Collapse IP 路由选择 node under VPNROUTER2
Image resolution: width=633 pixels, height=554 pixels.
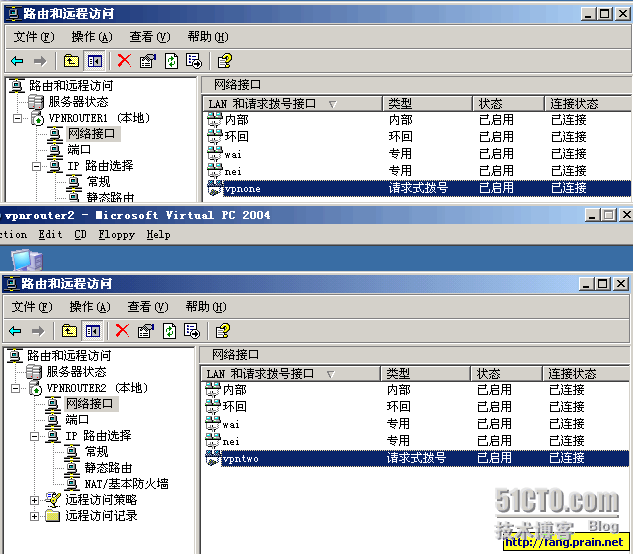35,436
